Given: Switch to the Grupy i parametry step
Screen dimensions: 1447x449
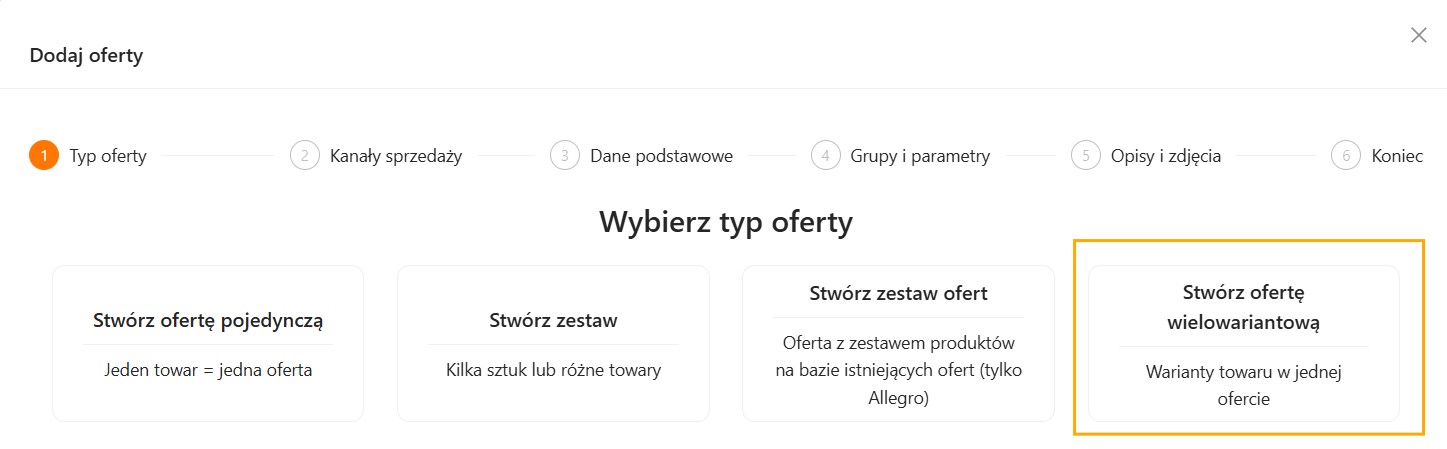Looking at the screenshot, I should pos(920,156).
